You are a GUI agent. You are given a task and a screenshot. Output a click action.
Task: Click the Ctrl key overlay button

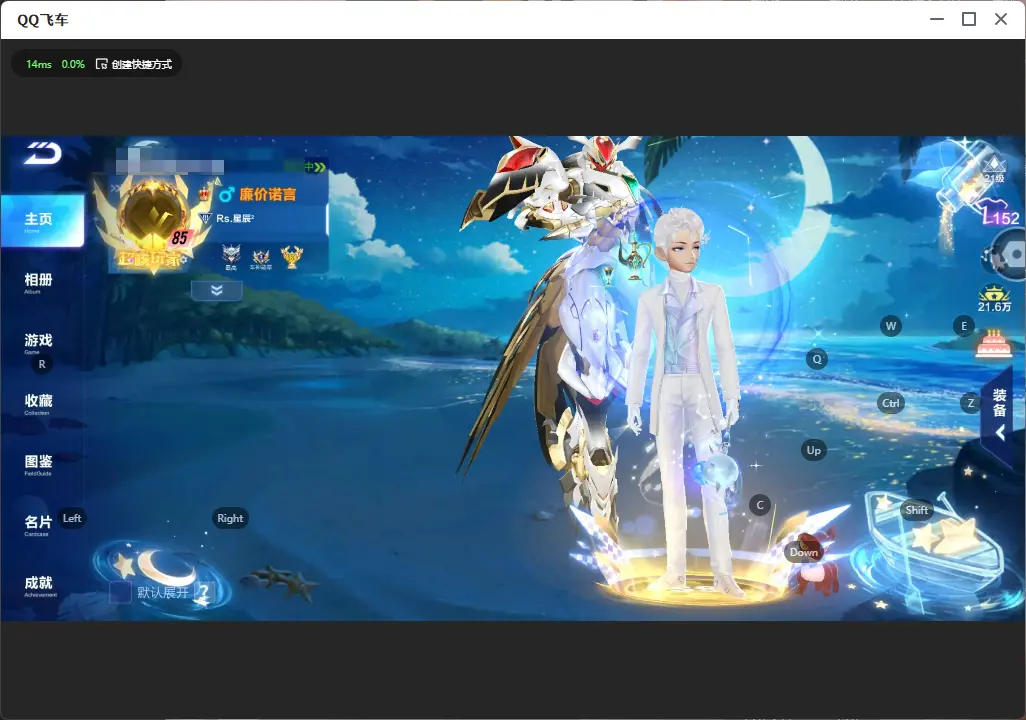(x=891, y=403)
